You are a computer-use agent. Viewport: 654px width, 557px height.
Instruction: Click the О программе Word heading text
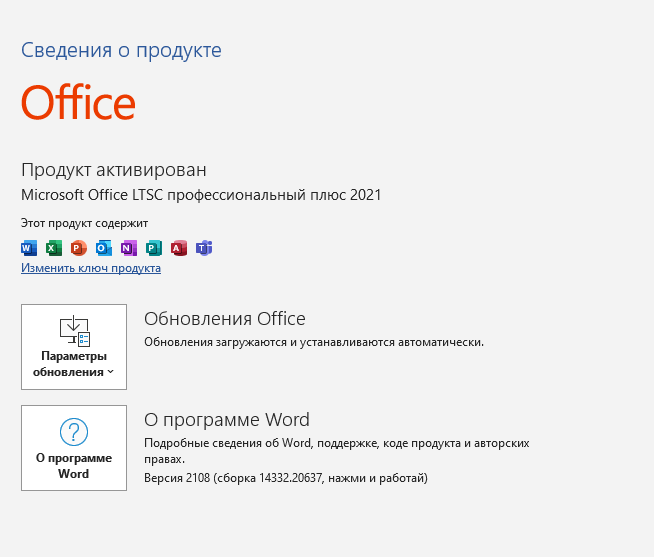(227, 420)
